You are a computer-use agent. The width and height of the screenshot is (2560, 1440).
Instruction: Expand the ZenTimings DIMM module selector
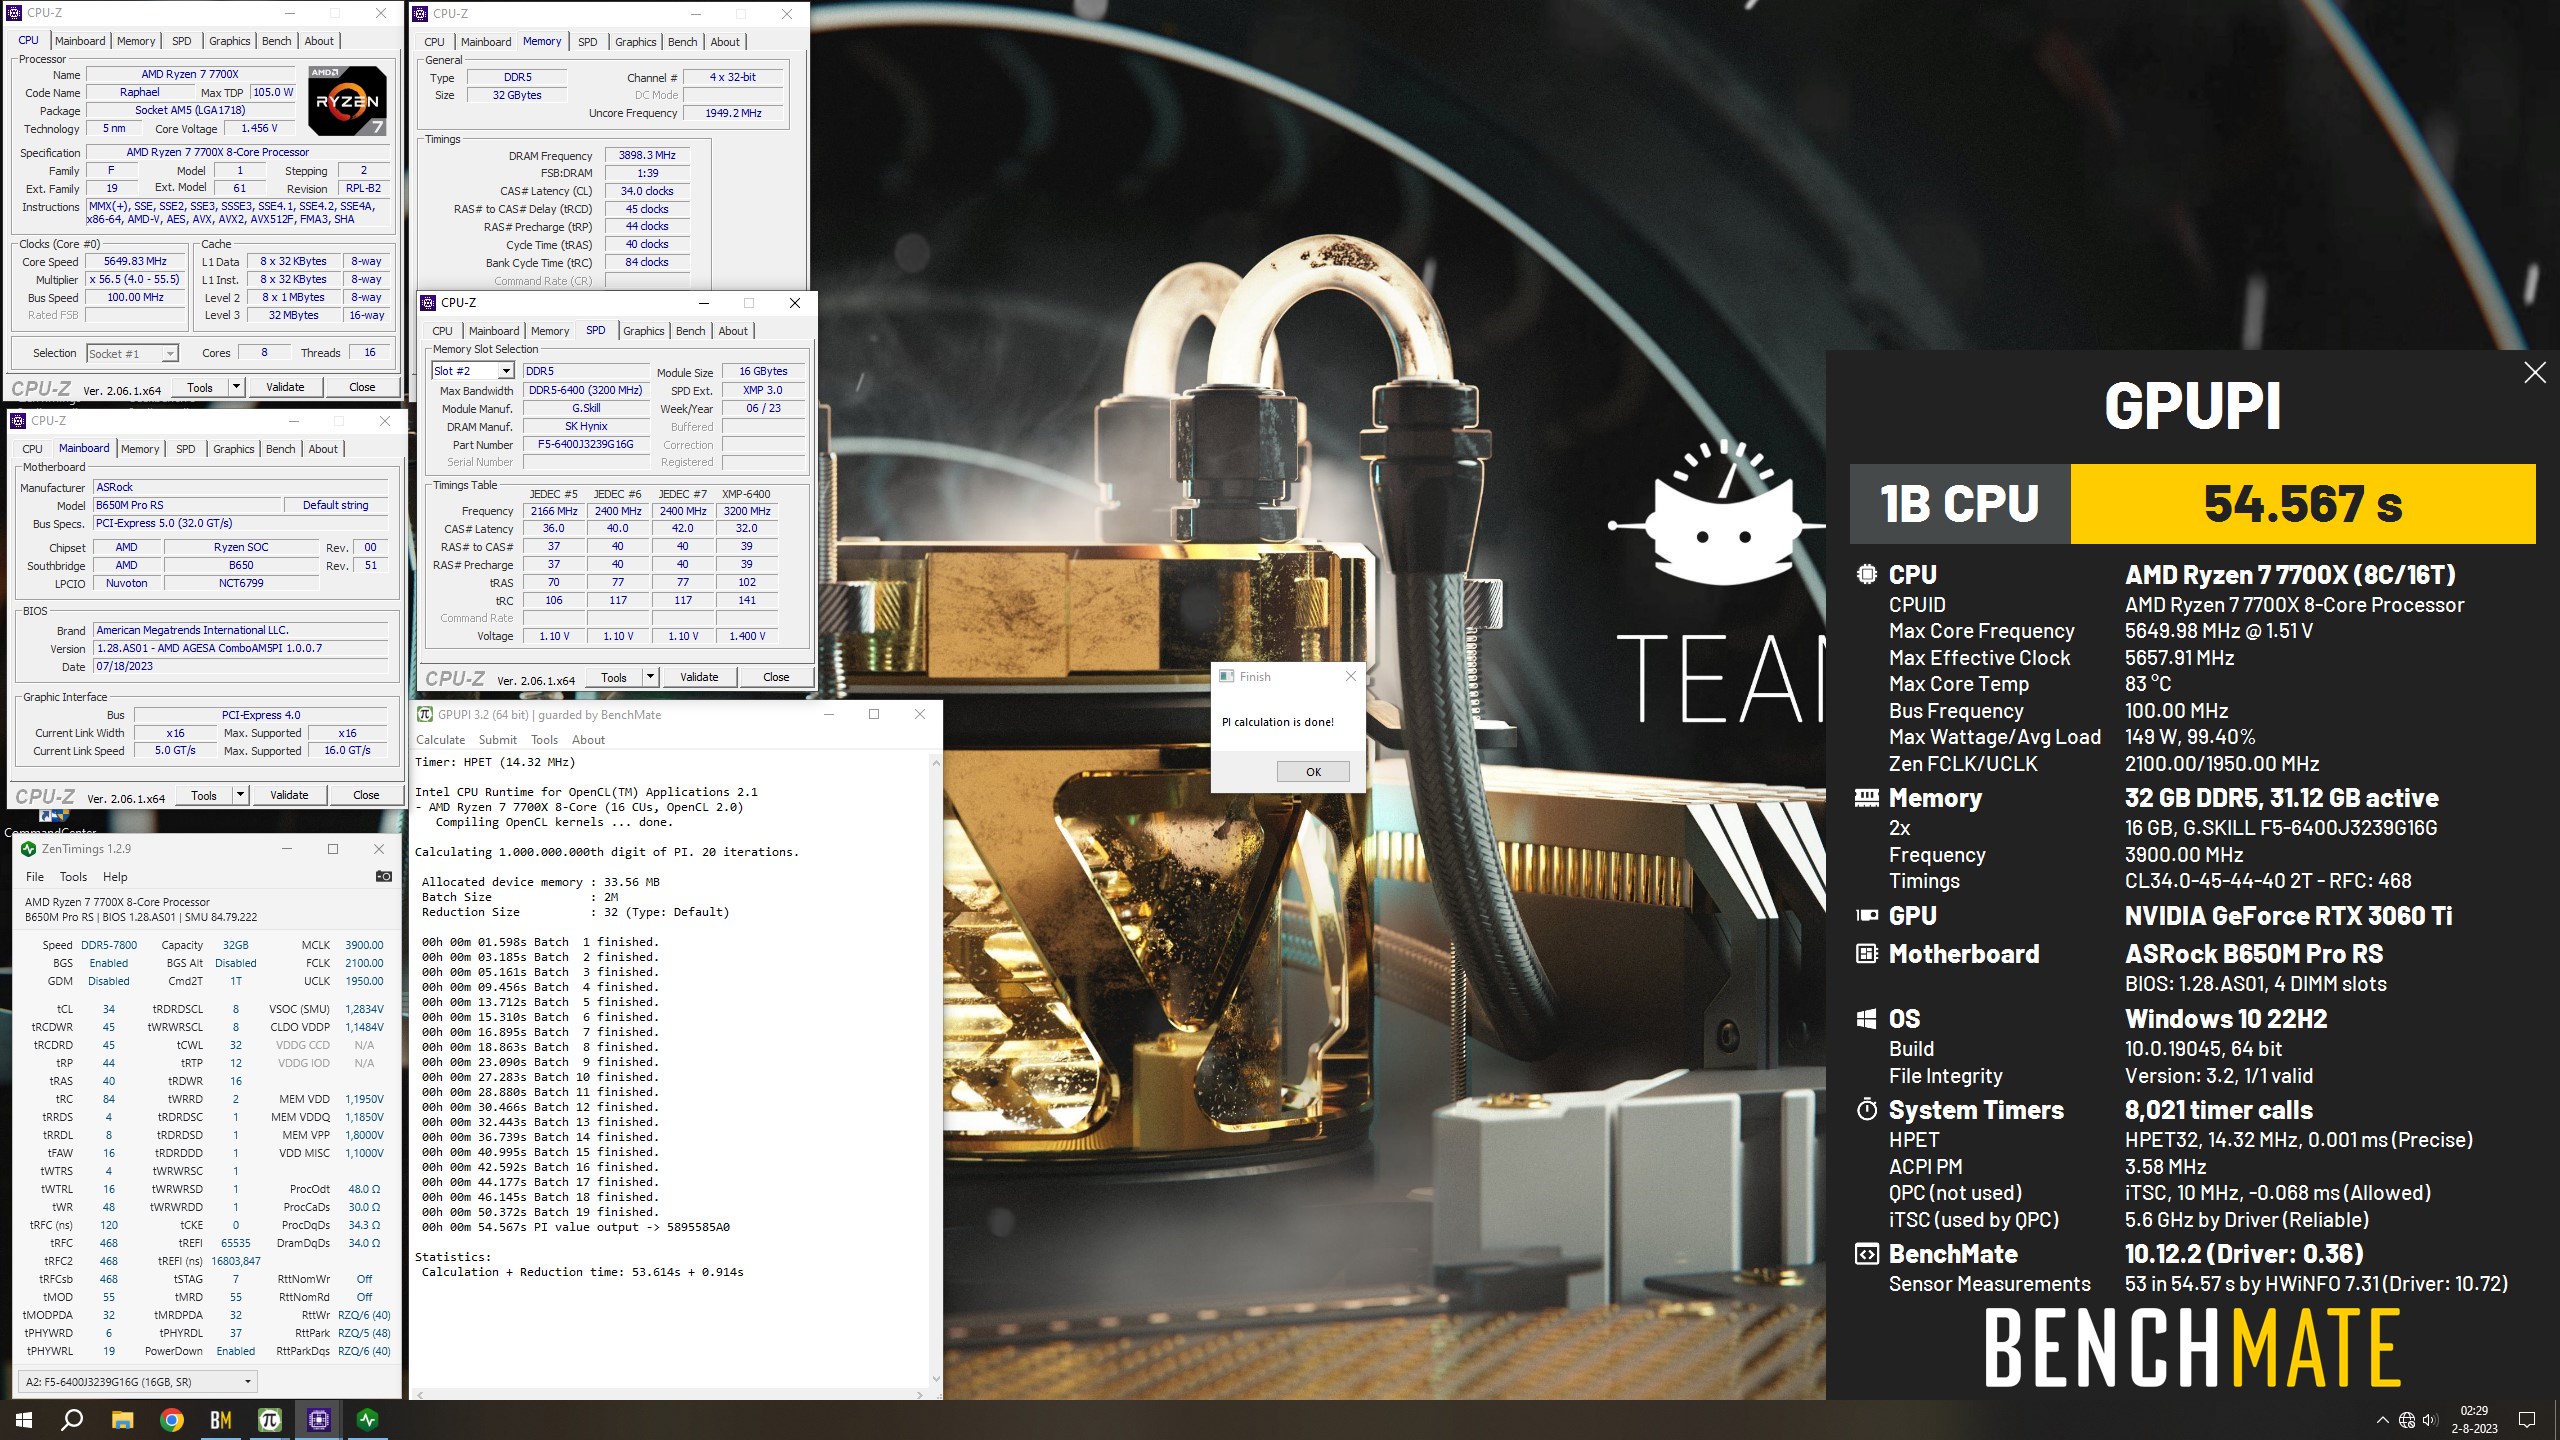click(247, 1382)
